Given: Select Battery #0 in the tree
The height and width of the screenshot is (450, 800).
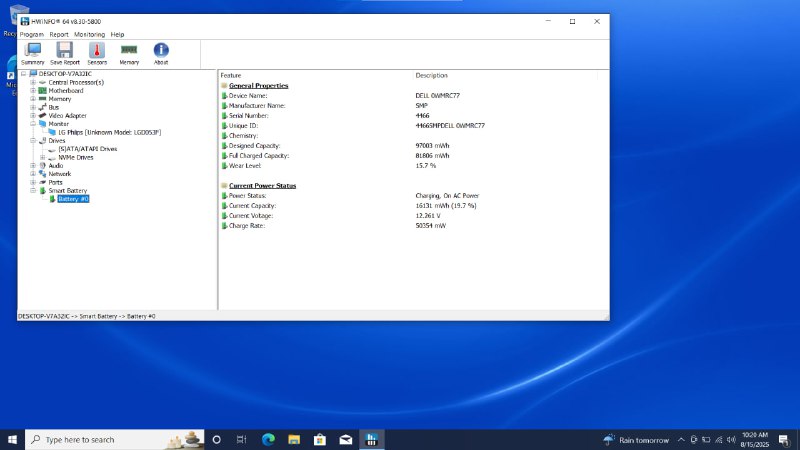Looking at the screenshot, I should pyautogui.click(x=73, y=199).
